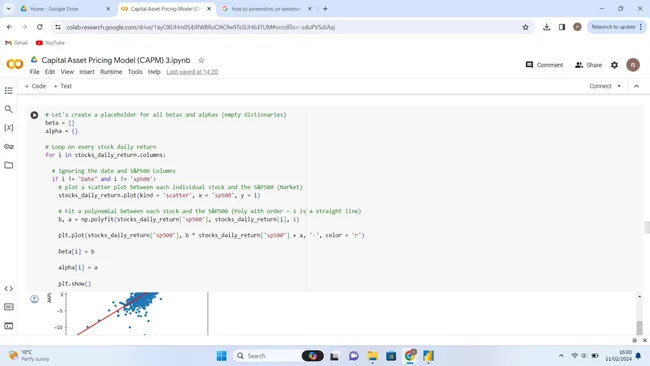Open the Terminal sidebar icon
This screenshot has width=650, height=366.
point(8,326)
